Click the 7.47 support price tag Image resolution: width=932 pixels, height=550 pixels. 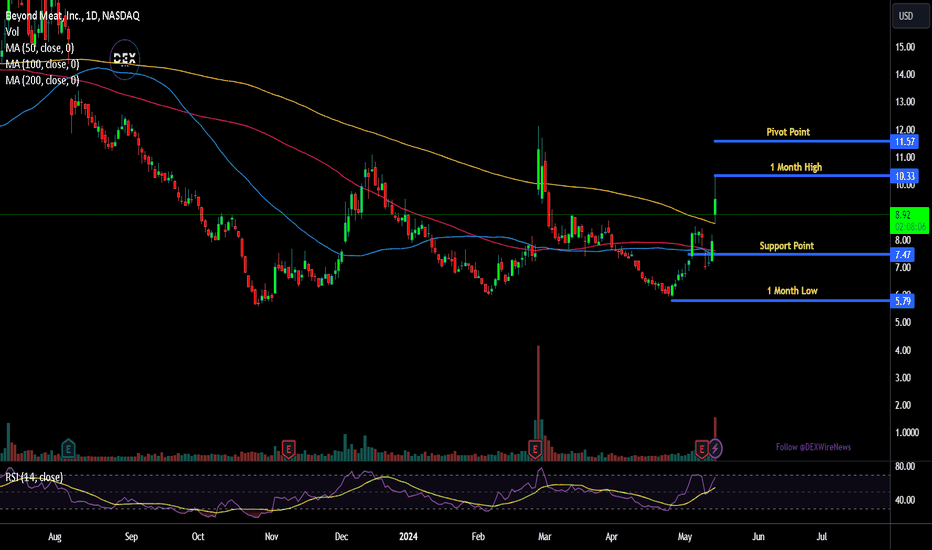point(903,254)
